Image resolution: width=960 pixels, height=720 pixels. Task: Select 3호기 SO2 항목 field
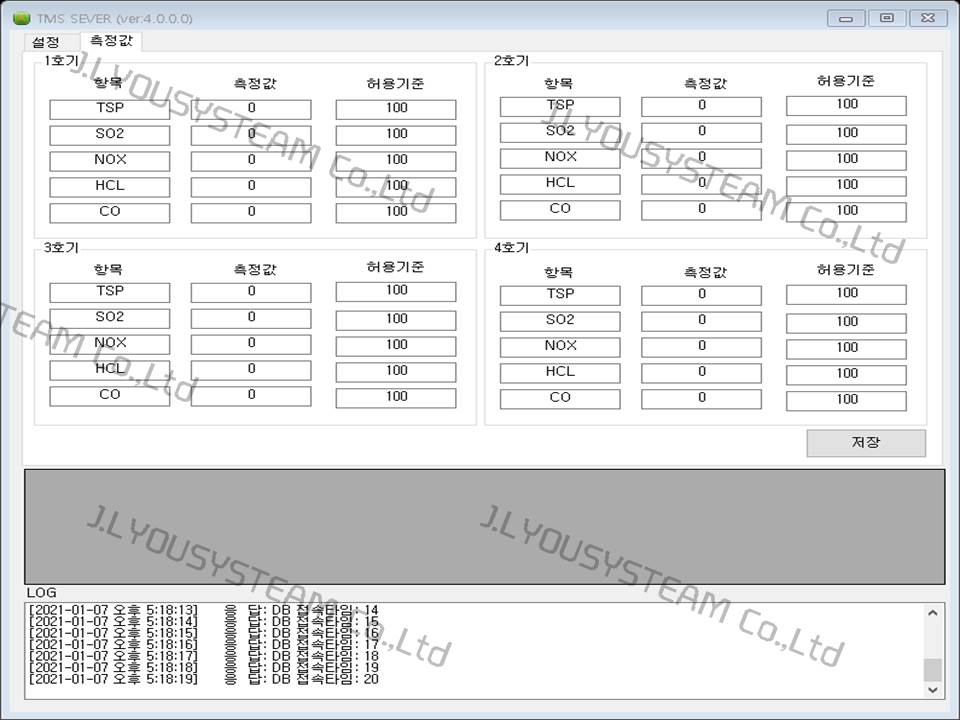pyautogui.click(x=110, y=318)
